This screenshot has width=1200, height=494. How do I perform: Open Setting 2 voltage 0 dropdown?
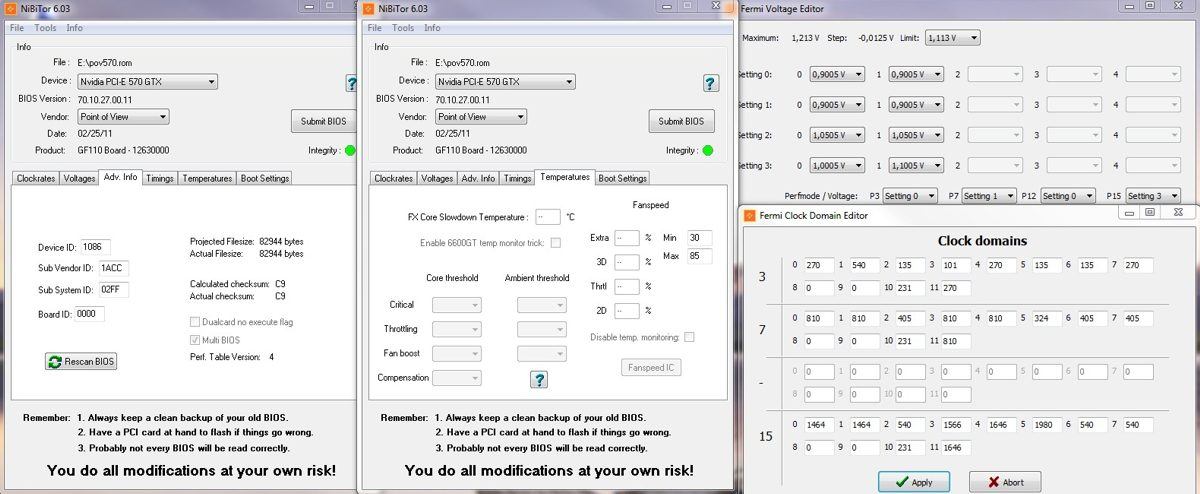836,135
